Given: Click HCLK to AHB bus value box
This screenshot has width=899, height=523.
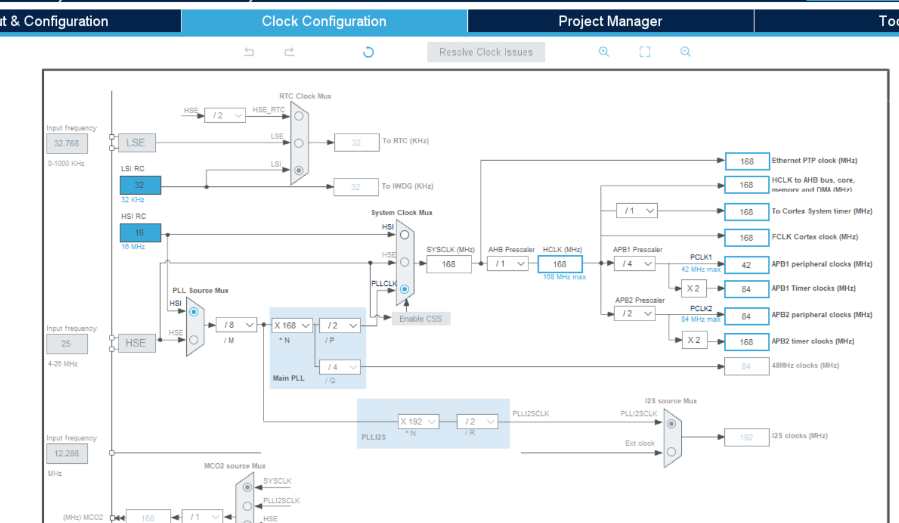Looking at the screenshot, I should 747,185.
